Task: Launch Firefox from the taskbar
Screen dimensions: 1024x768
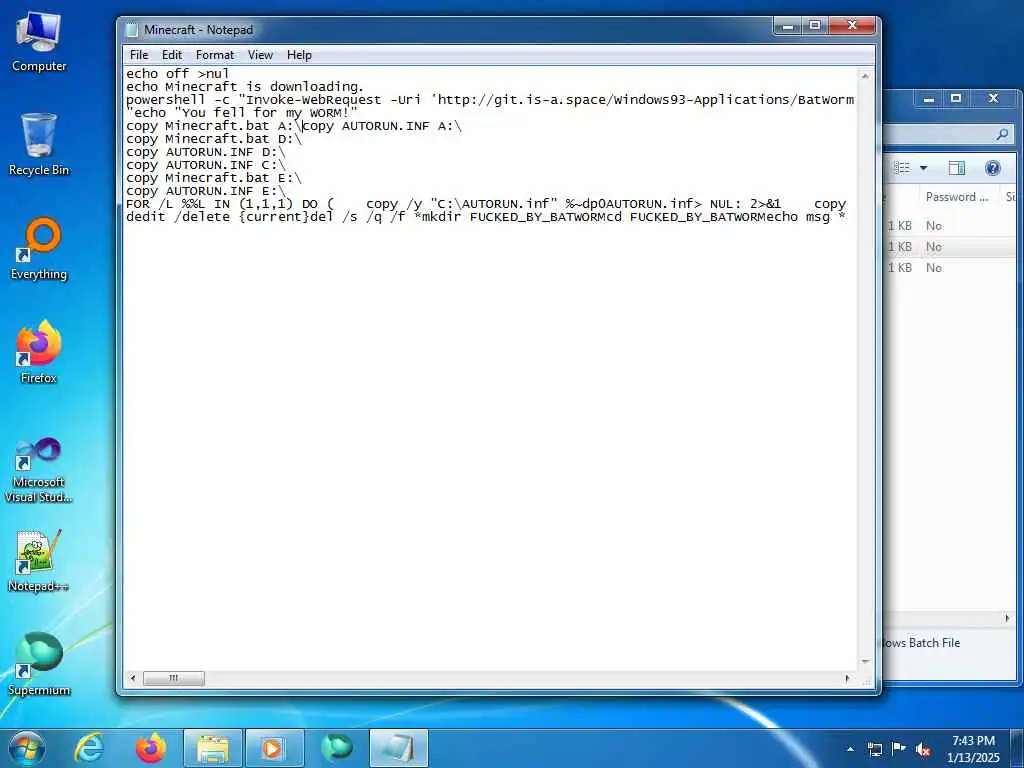Action: 150,748
